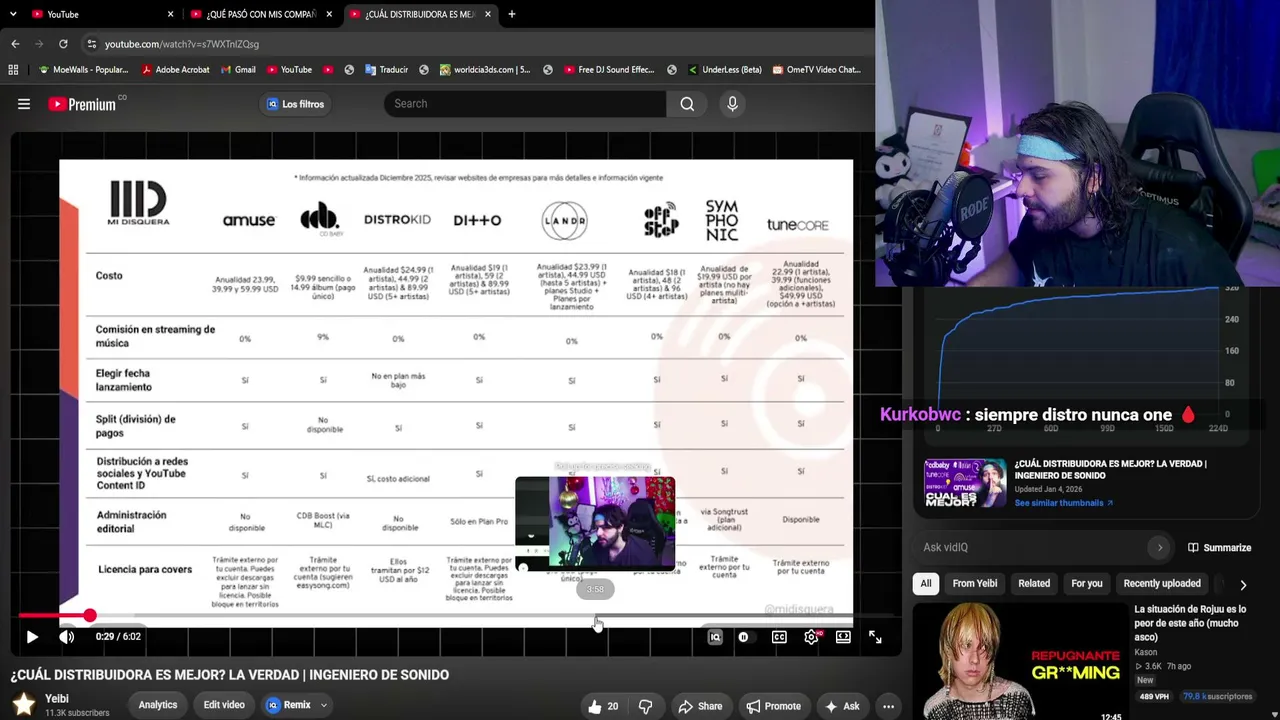Click the 79.8 k suscriptores badge
Image resolution: width=1280 pixels, height=720 pixels.
1219,696
